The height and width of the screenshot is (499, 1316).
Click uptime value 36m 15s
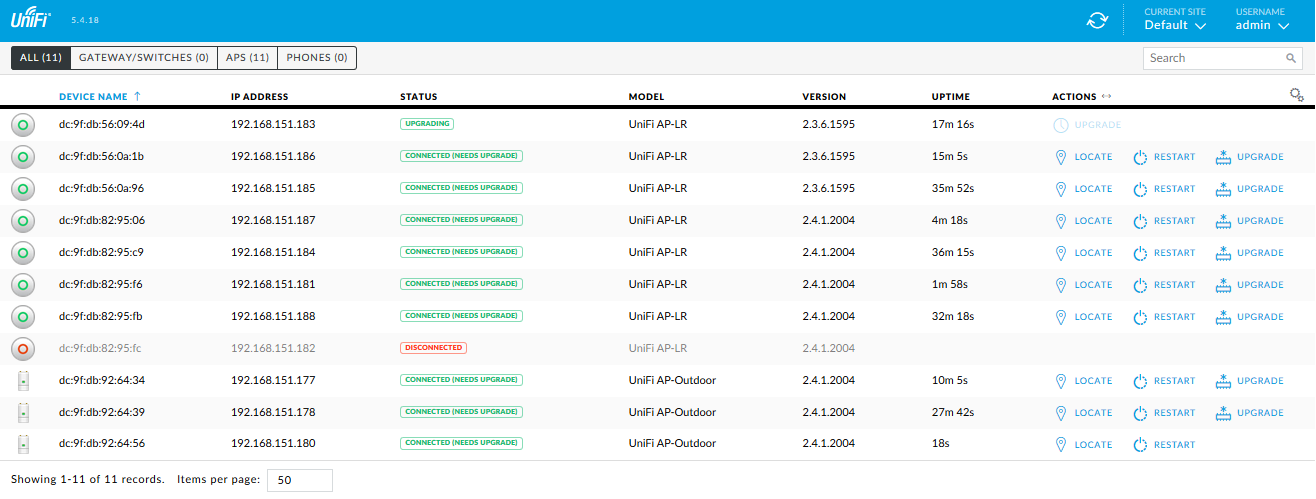[x=953, y=253]
